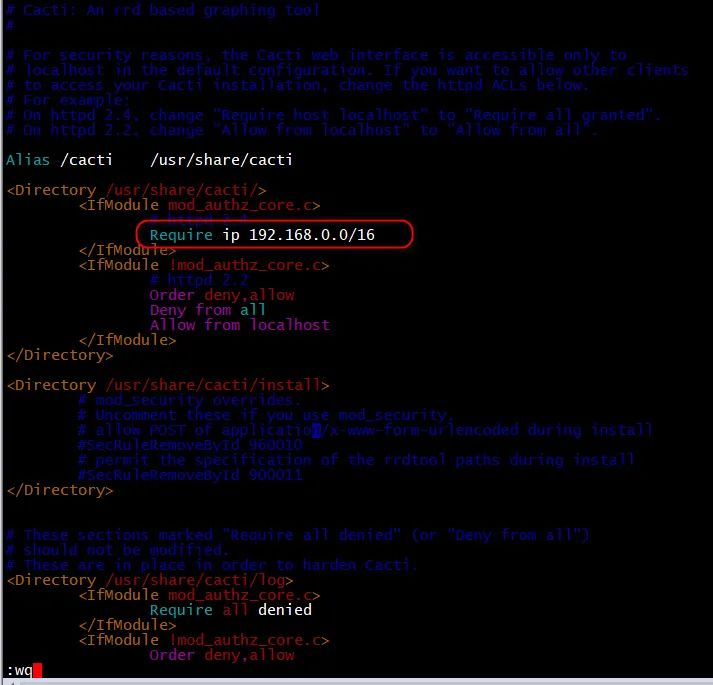Click the 'These are in place in order to harden Cacti' comment
This screenshot has height=685, width=713.
pyautogui.click(x=211, y=565)
